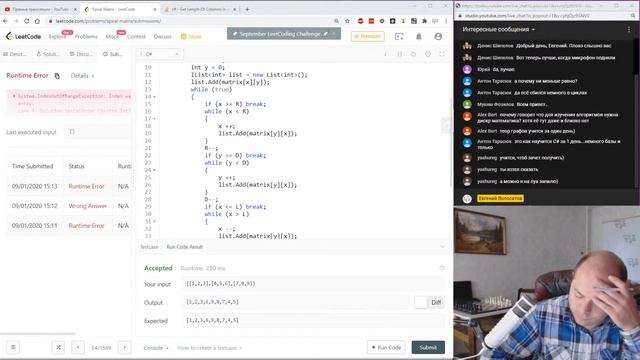Image resolution: width=640 pixels, height=360 pixels.
Task: Expand the Console dropdown
Action: click(x=156, y=348)
